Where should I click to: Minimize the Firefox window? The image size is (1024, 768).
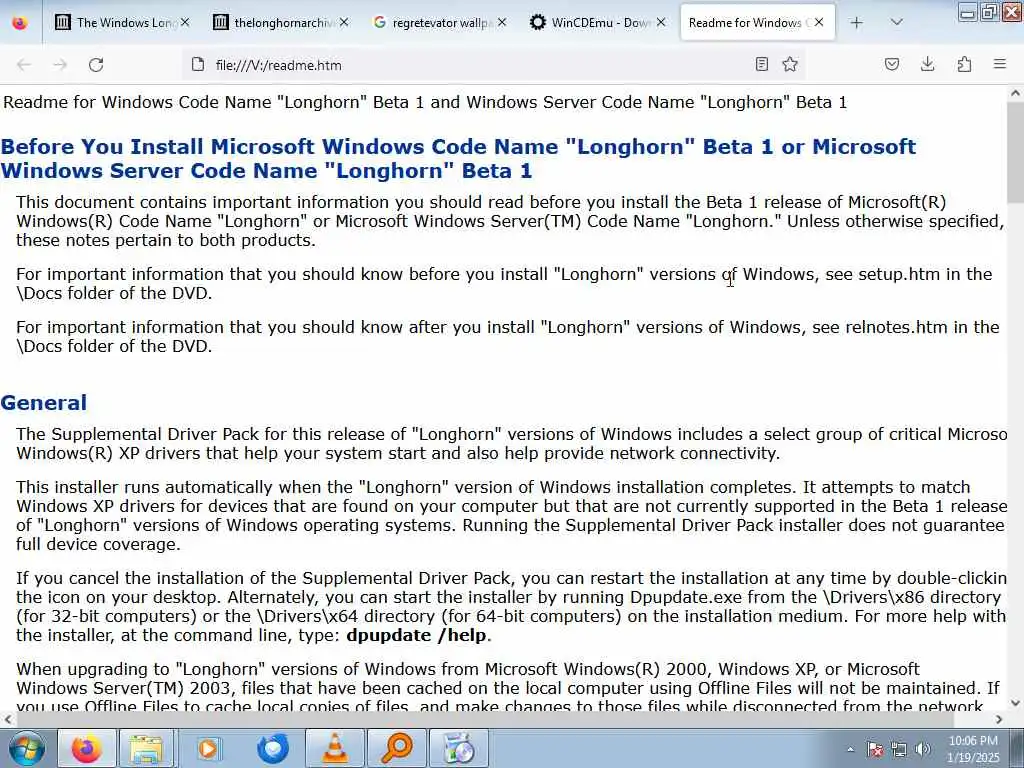(x=968, y=12)
